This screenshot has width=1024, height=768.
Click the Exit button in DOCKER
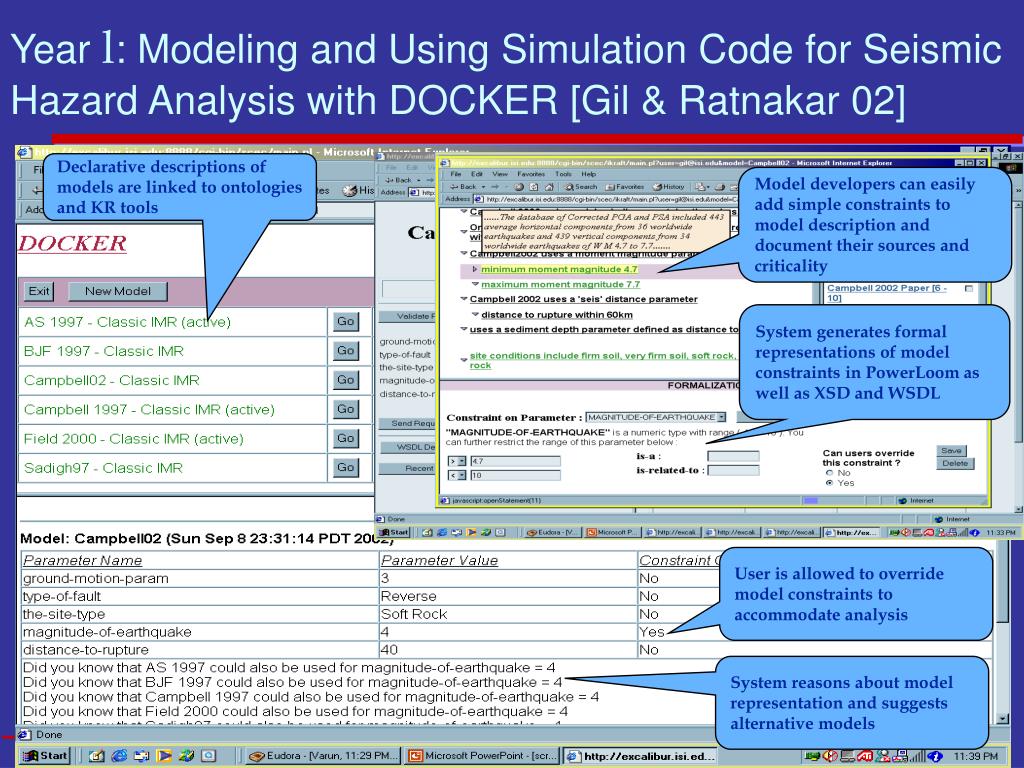pyautogui.click(x=39, y=291)
